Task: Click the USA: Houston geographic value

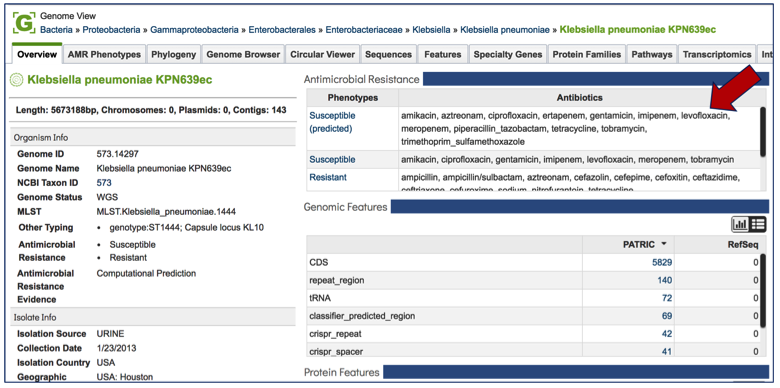Action: point(125,377)
